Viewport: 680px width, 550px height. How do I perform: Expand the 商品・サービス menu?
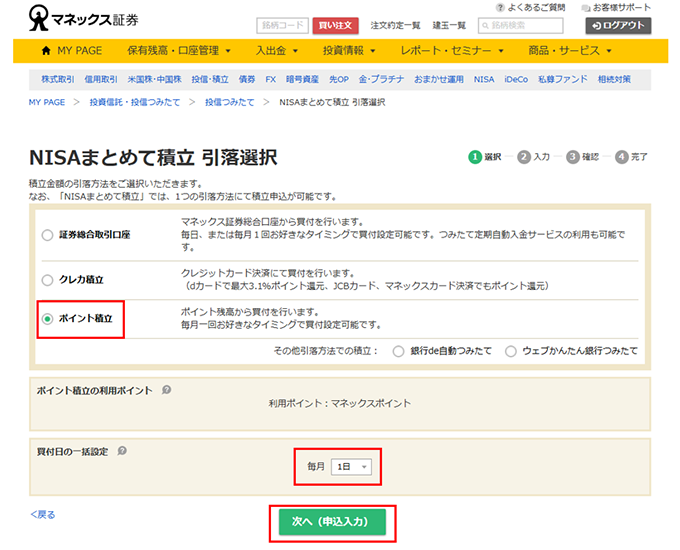point(569,51)
